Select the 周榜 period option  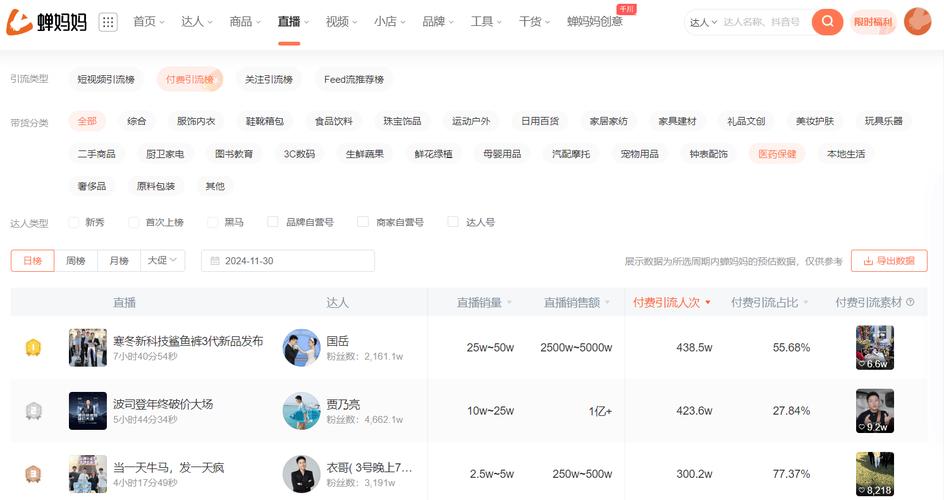(x=76, y=261)
